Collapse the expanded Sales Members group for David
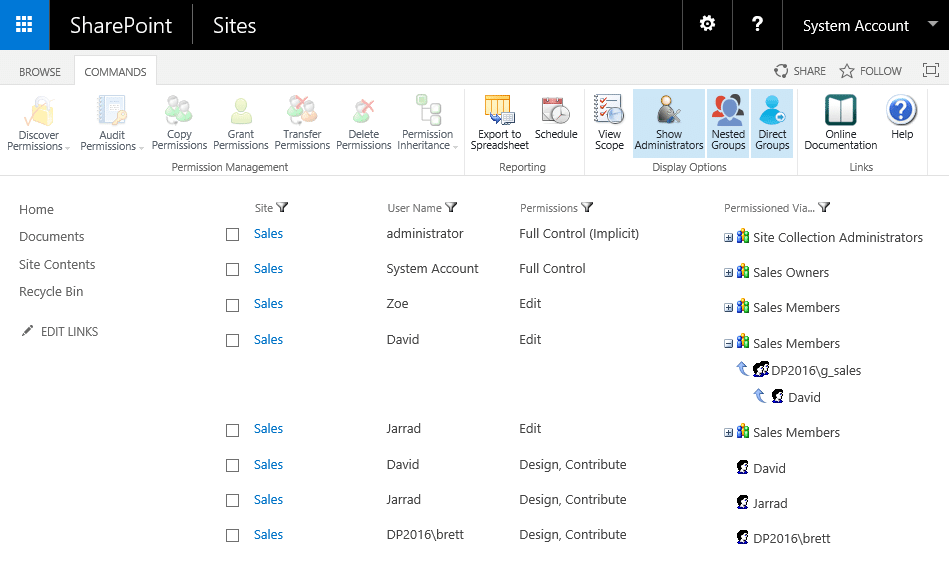 coord(729,344)
